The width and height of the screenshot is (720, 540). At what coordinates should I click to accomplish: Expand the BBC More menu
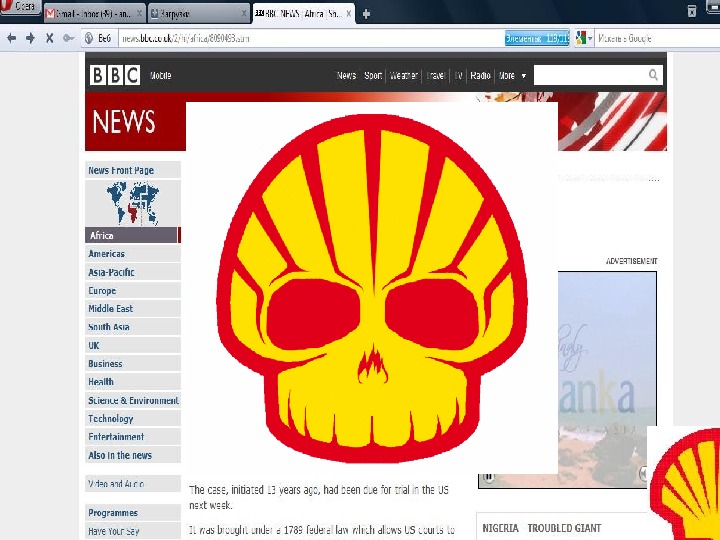click(512, 75)
